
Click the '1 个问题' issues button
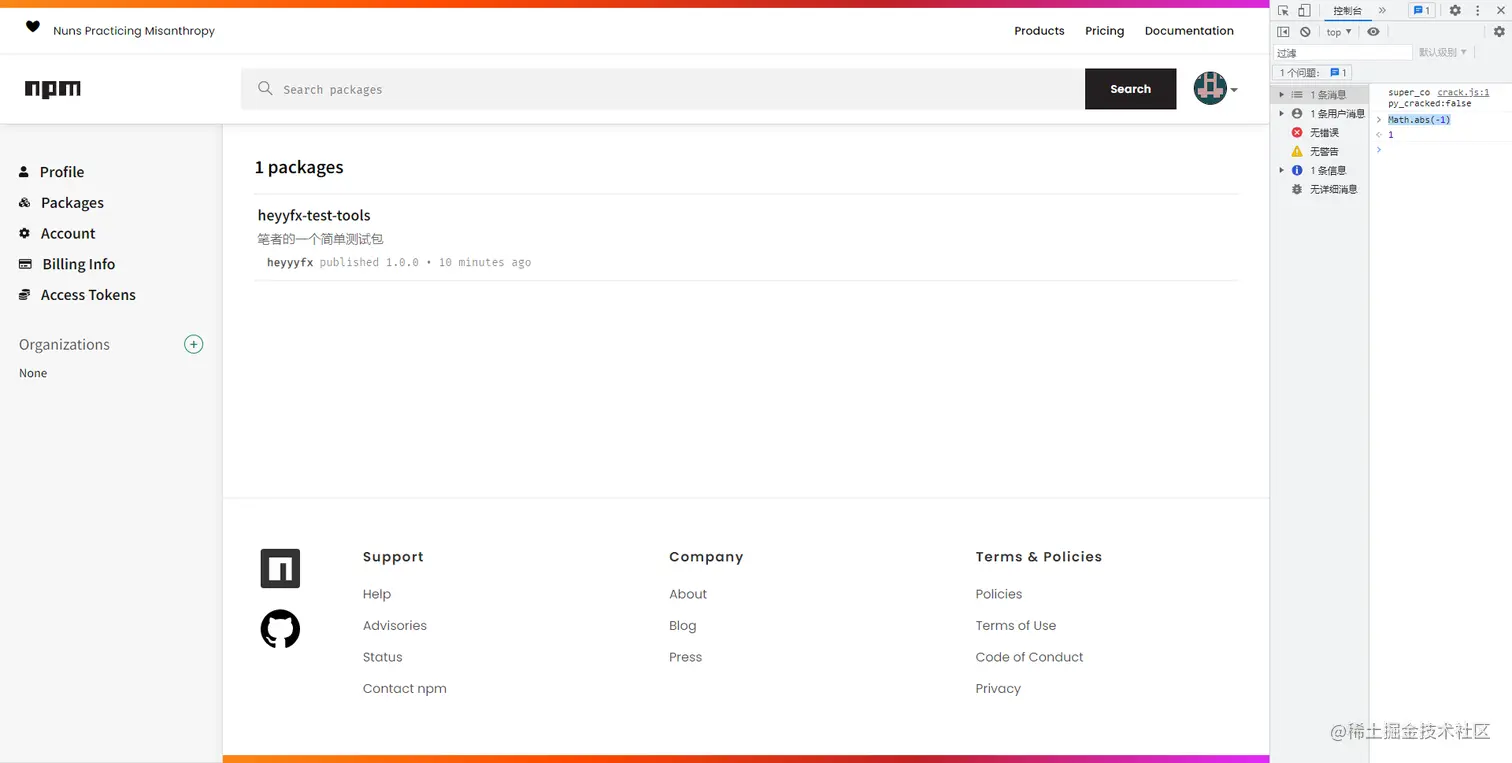click(x=1313, y=73)
